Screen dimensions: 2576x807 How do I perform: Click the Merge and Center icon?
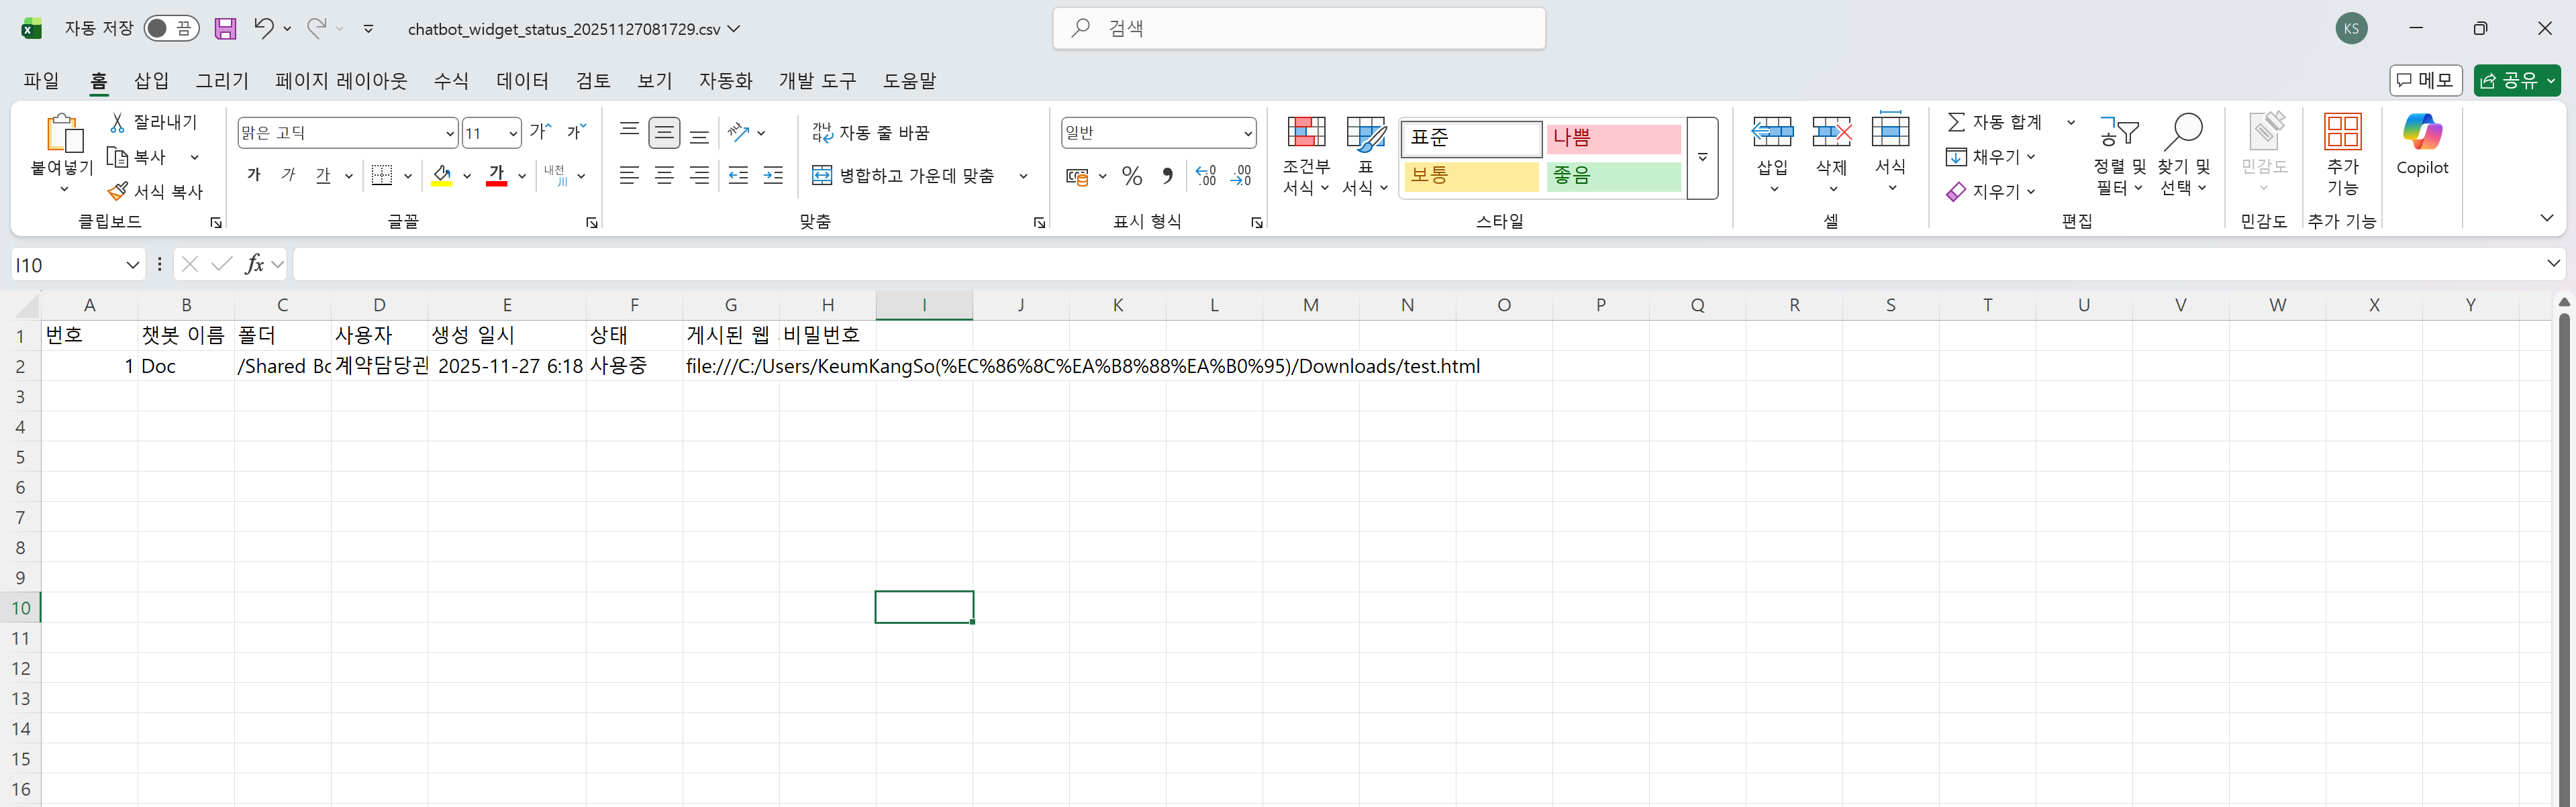[x=822, y=175]
